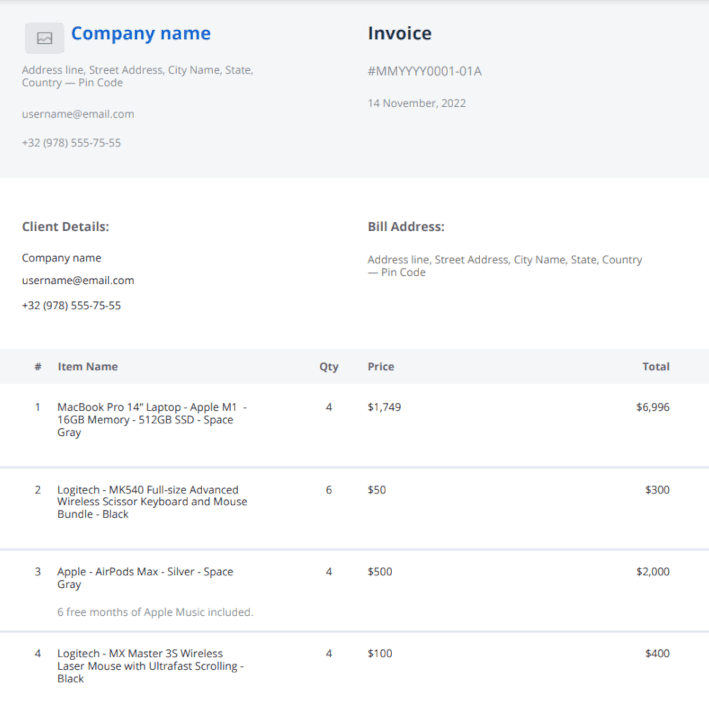
Task: Click the sender address line under the company name
Action: click(x=137, y=76)
